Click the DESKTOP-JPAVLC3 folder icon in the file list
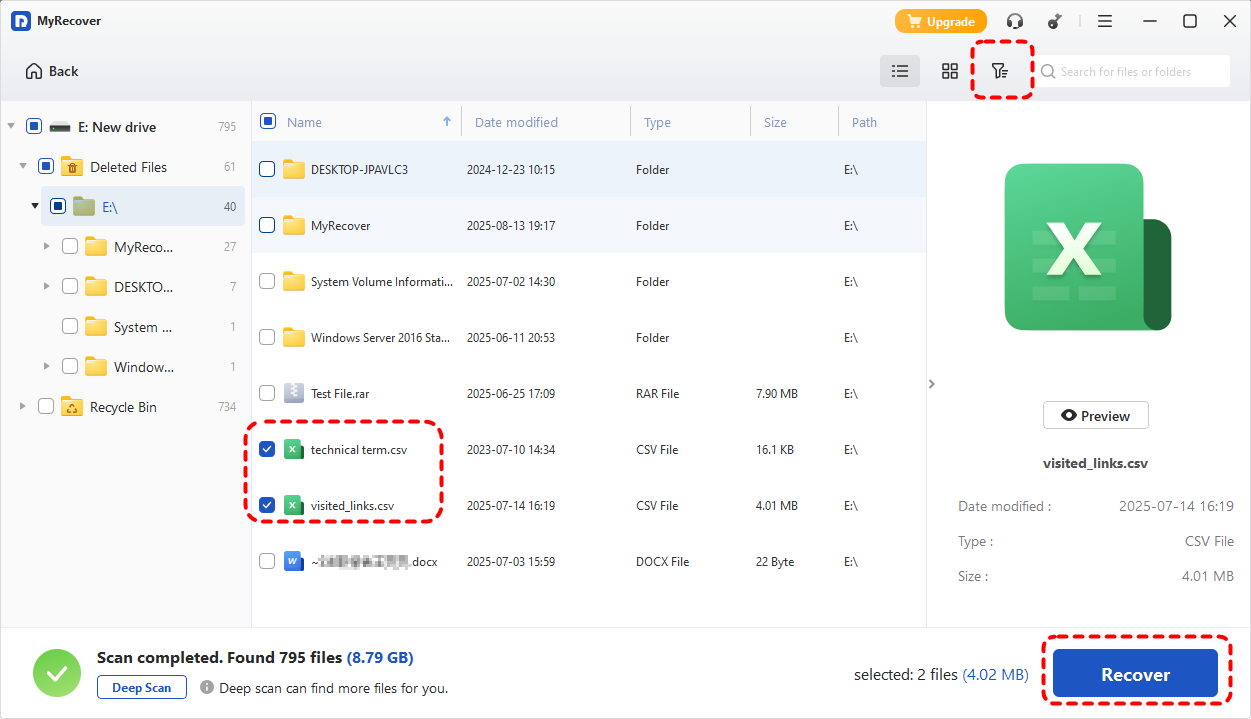1251x719 pixels. (293, 169)
